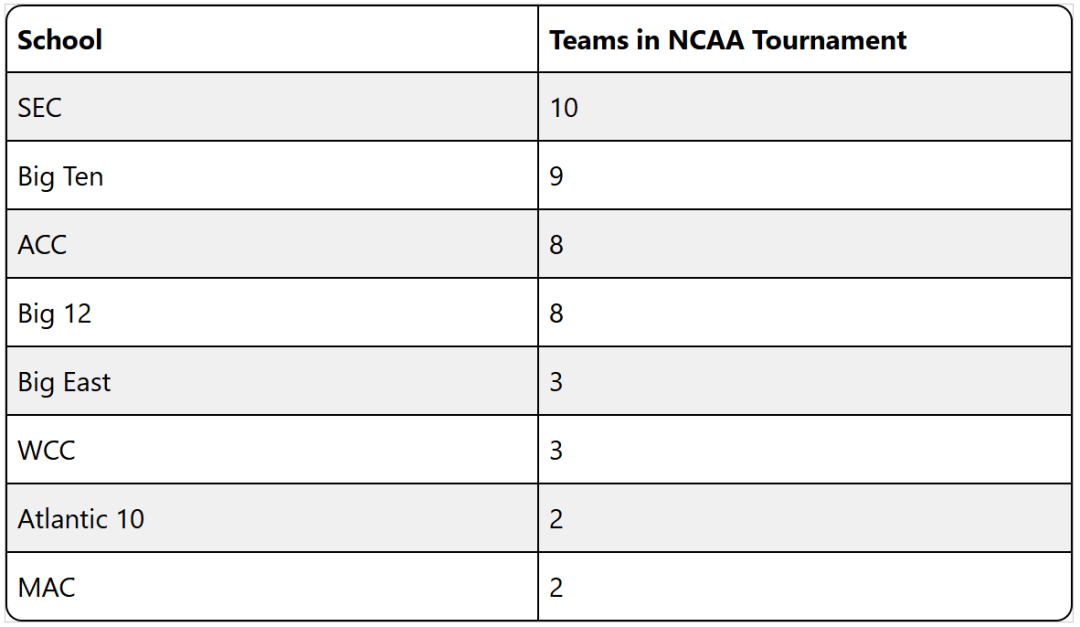Screen dimensions: 1080x627
Task: Click the value 9 for Big Ten
Action: tap(557, 177)
